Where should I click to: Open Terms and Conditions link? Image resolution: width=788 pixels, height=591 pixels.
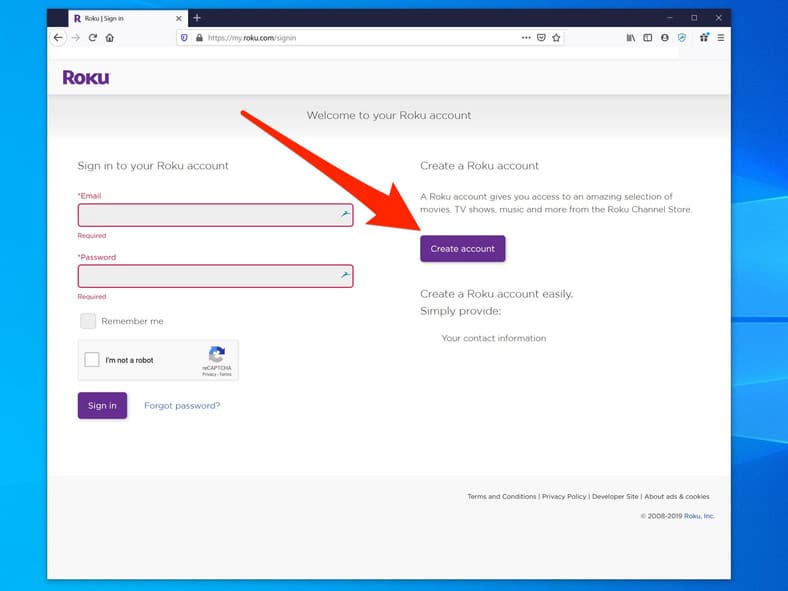tap(502, 497)
